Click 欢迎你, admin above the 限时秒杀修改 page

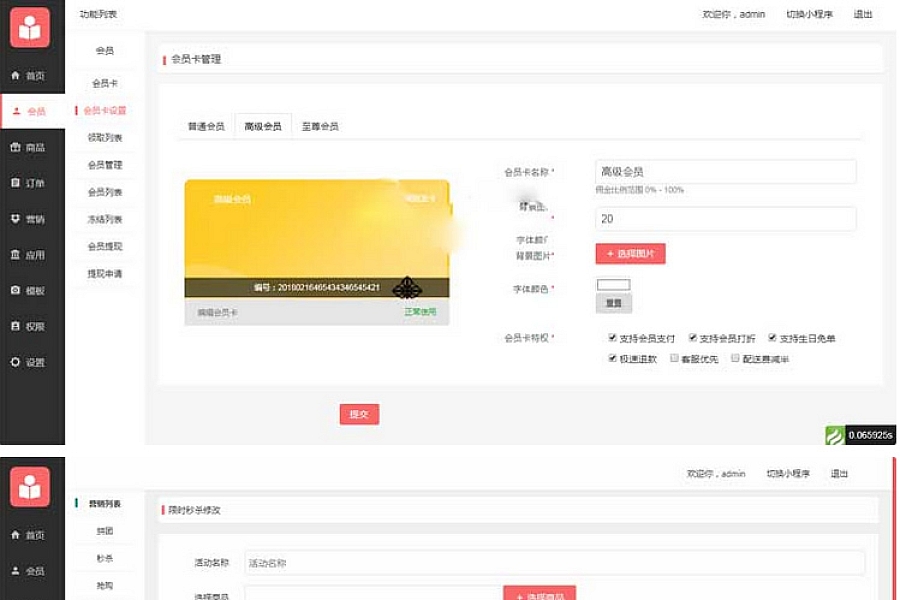click(x=716, y=474)
